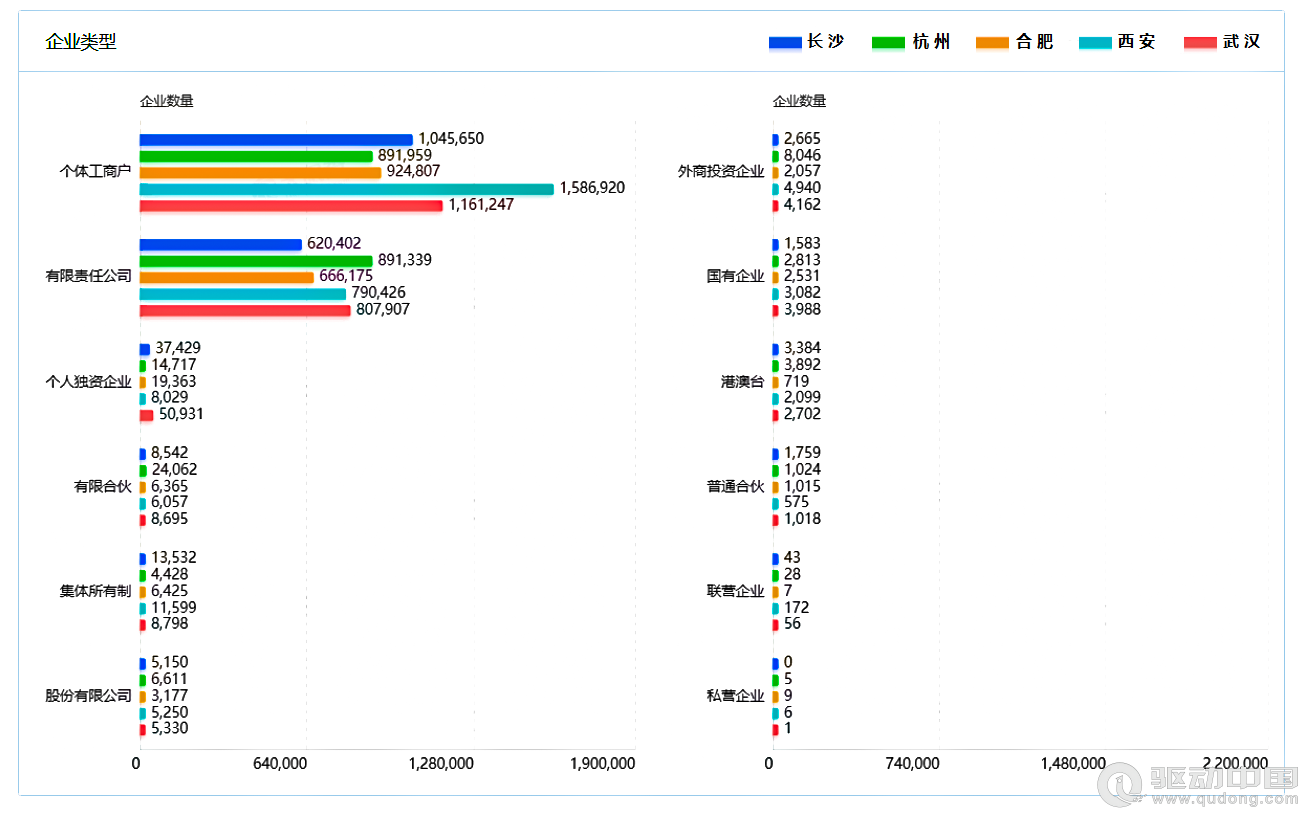Click the 640,000 axis tick label
The height and width of the screenshot is (819, 1310).
coord(280,764)
